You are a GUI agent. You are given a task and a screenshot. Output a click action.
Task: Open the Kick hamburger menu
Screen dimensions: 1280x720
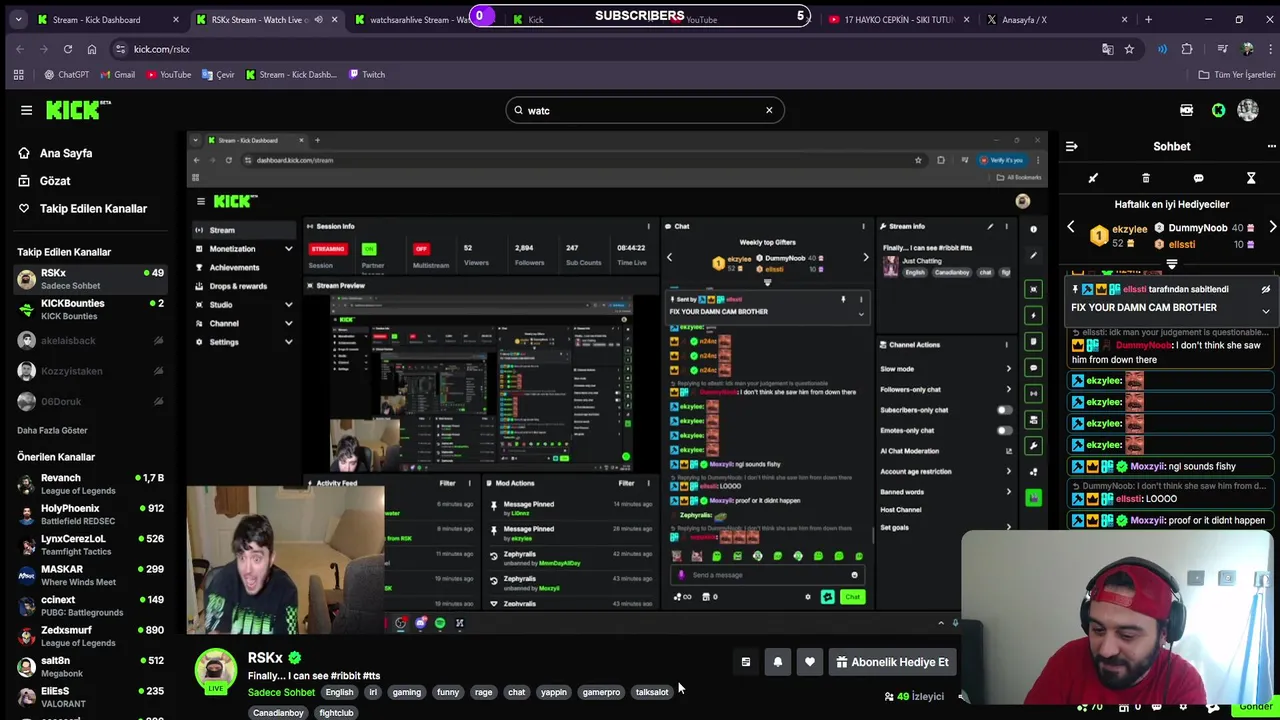click(27, 110)
